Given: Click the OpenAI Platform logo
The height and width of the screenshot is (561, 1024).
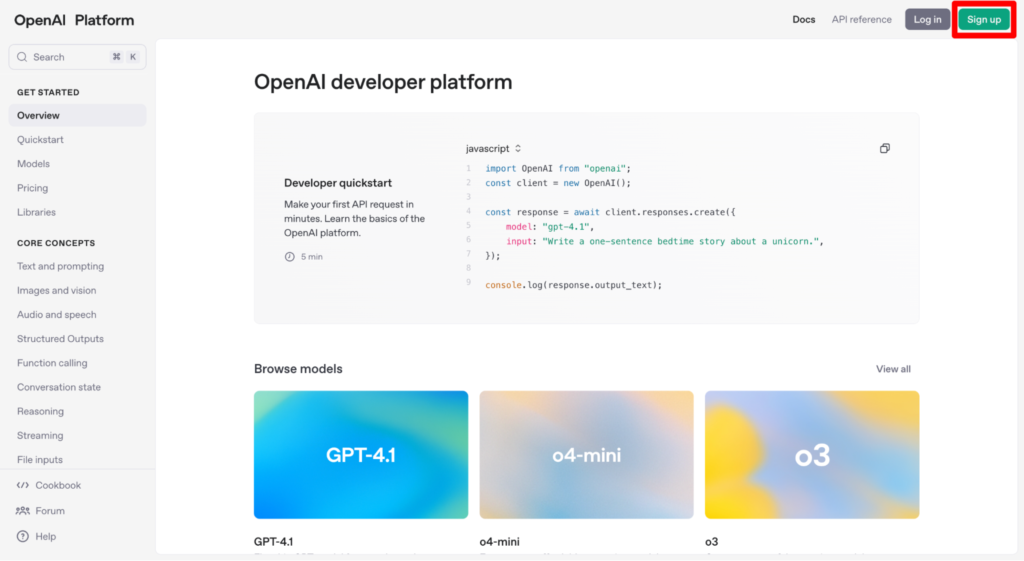Looking at the screenshot, I should coord(74,20).
